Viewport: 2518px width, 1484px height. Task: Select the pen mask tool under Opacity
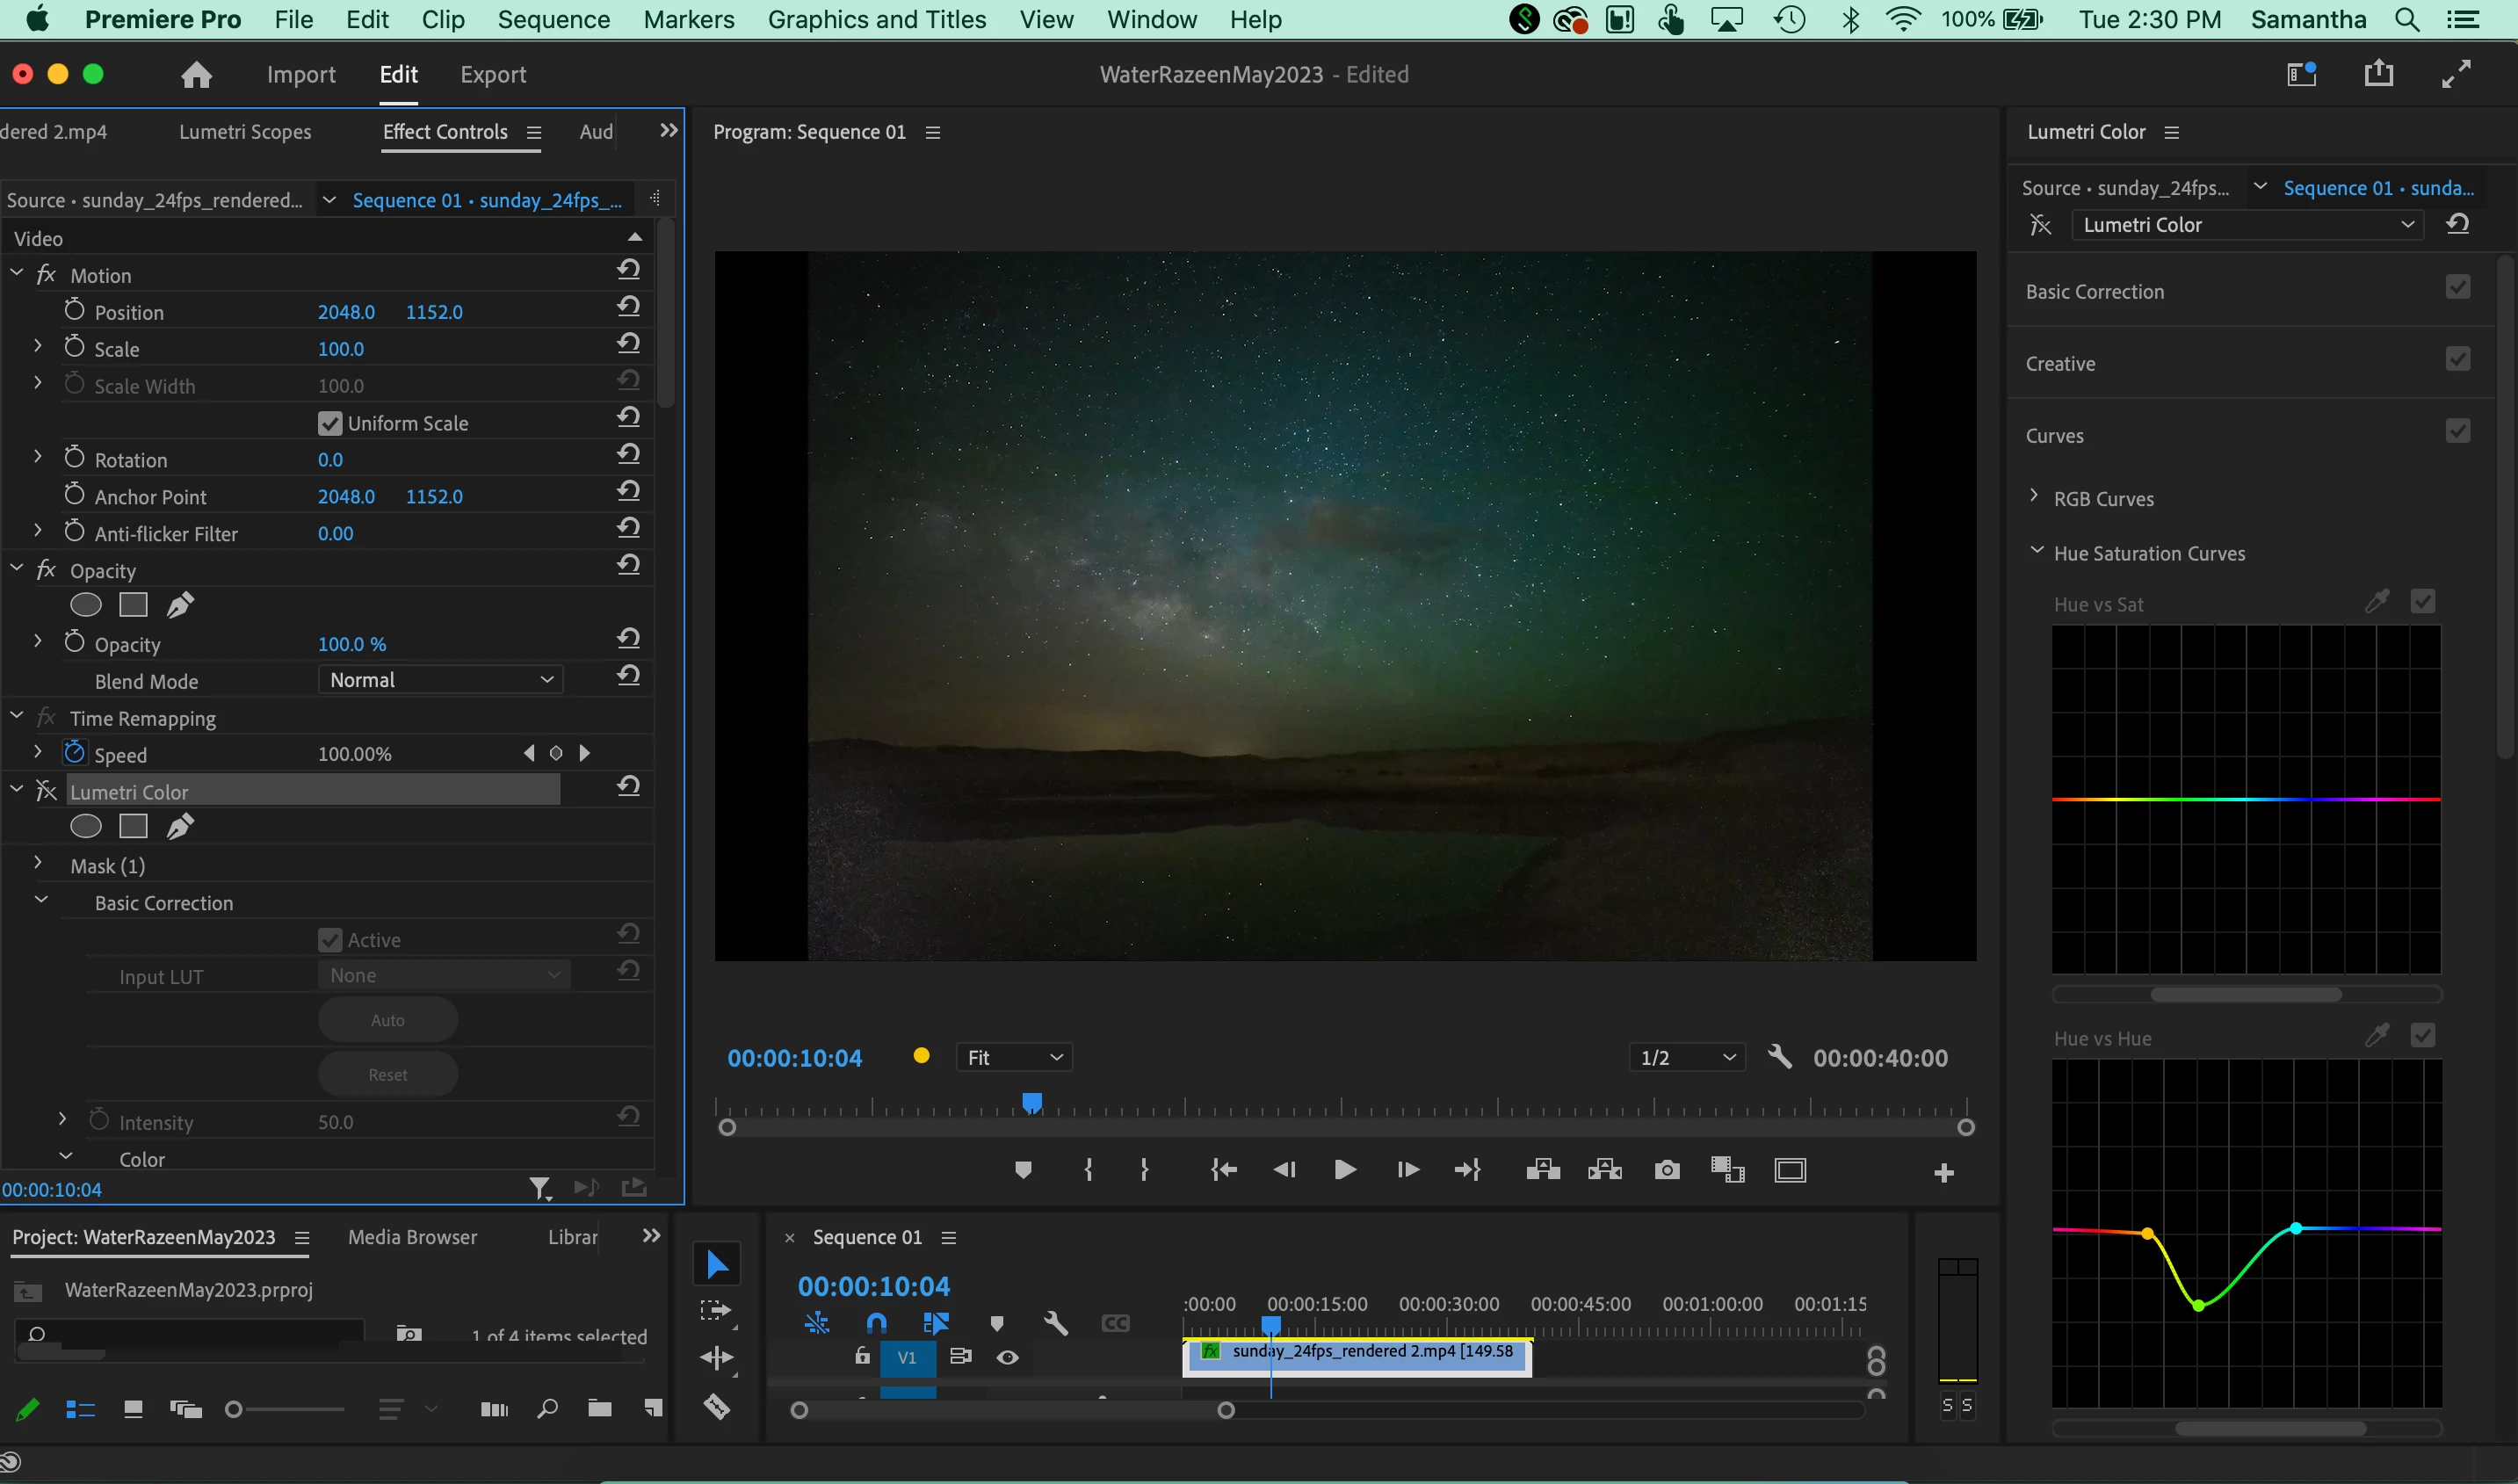click(180, 605)
